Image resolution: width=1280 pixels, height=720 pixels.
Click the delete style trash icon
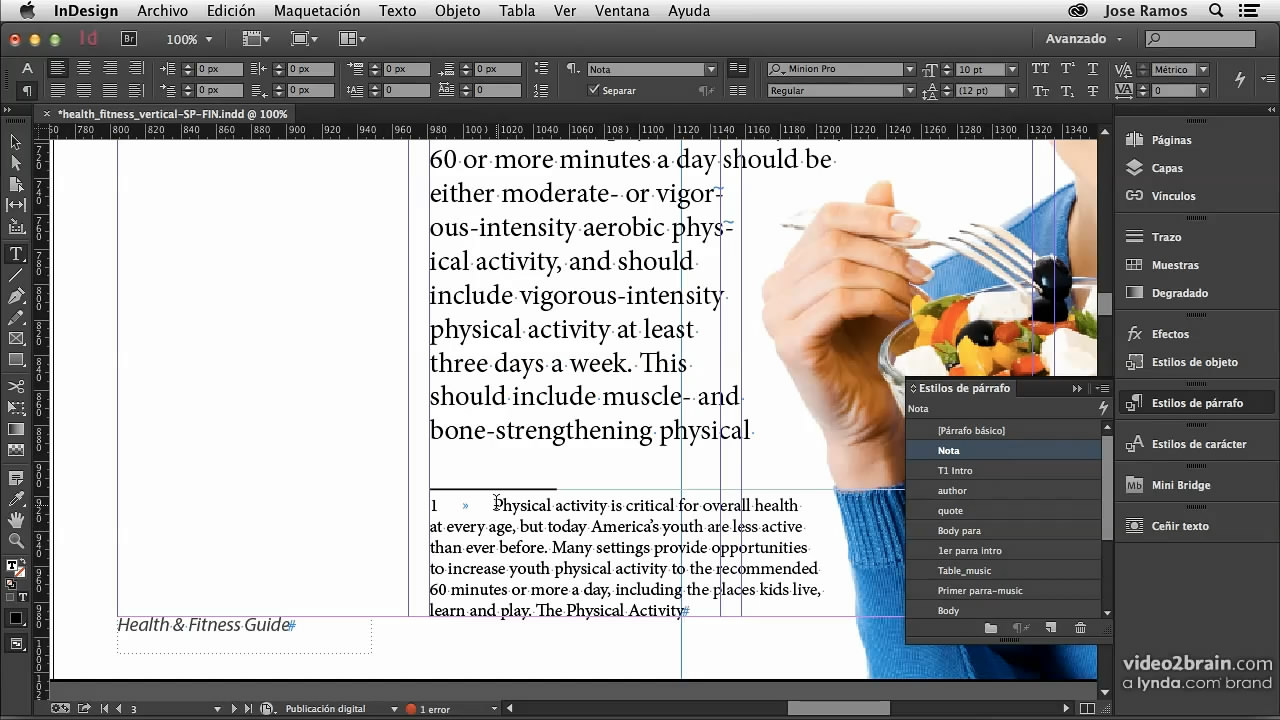pyautogui.click(x=1080, y=628)
